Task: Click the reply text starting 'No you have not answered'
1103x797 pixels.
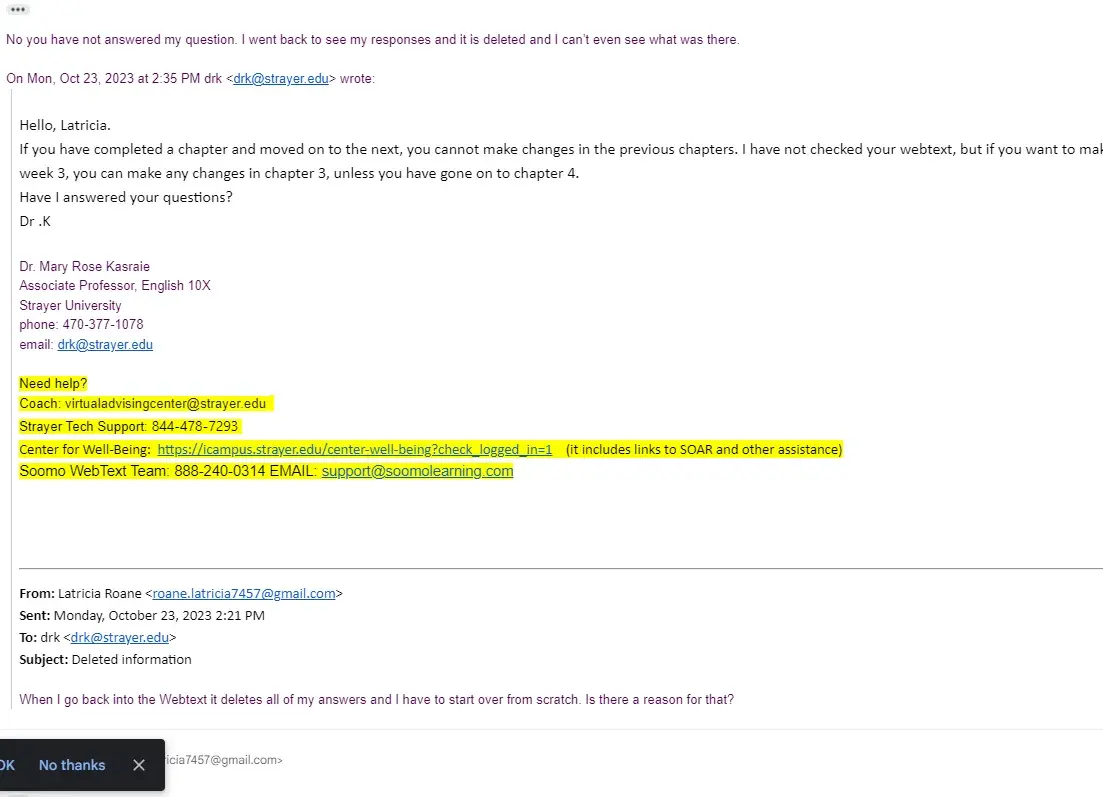Action: [373, 40]
